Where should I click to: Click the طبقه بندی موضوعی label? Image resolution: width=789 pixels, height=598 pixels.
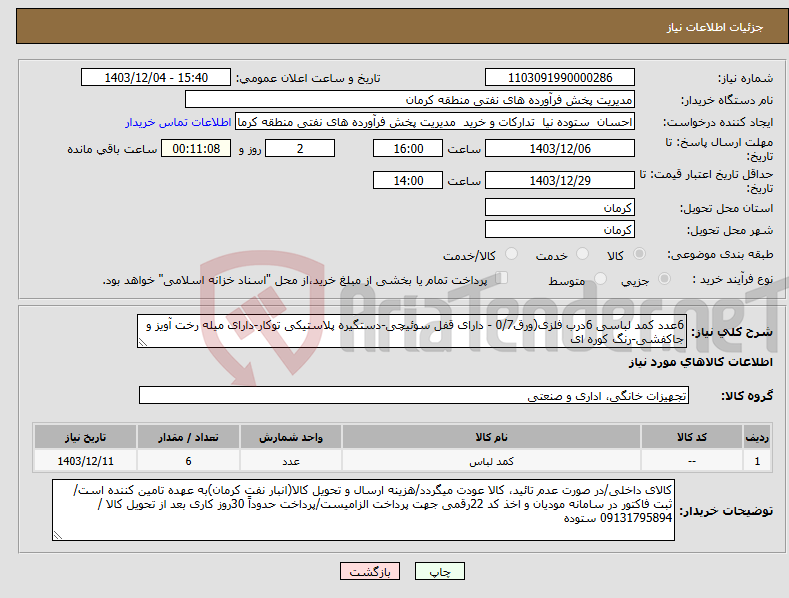point(720,255)
